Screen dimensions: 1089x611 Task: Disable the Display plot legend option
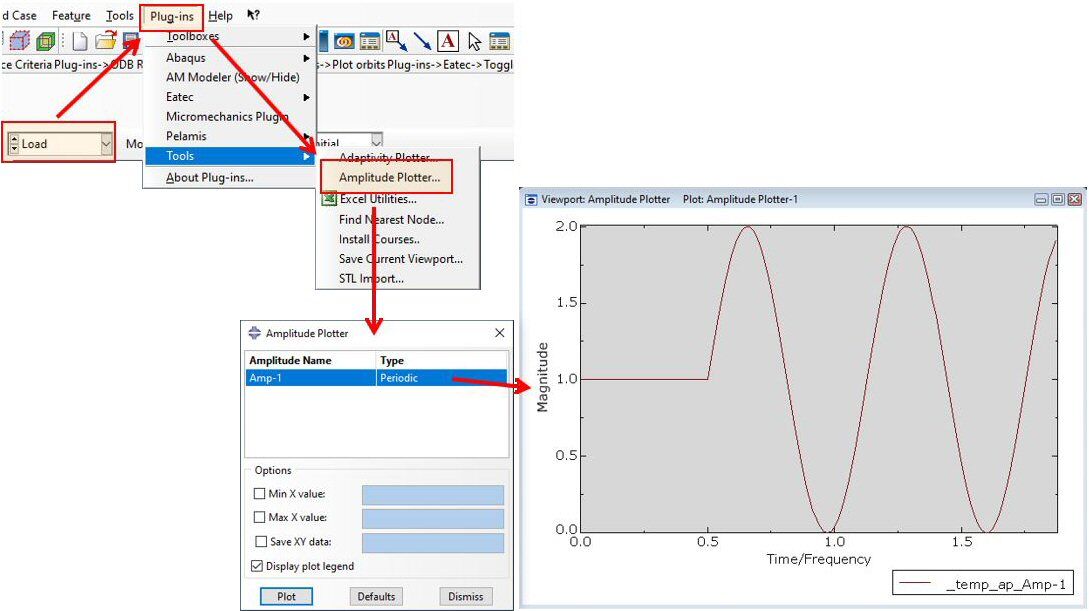258,566
